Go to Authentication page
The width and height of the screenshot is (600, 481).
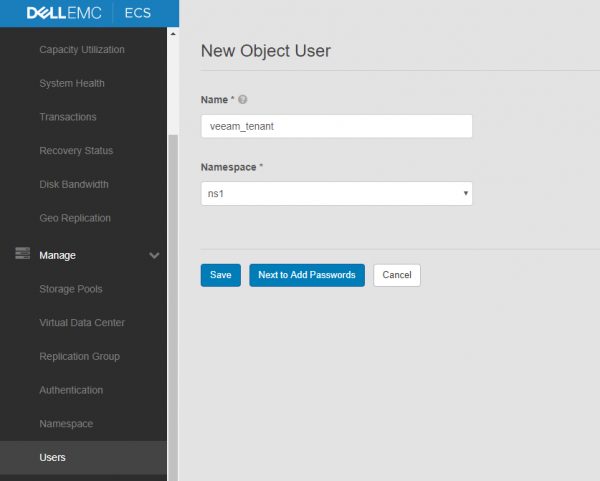70,390
